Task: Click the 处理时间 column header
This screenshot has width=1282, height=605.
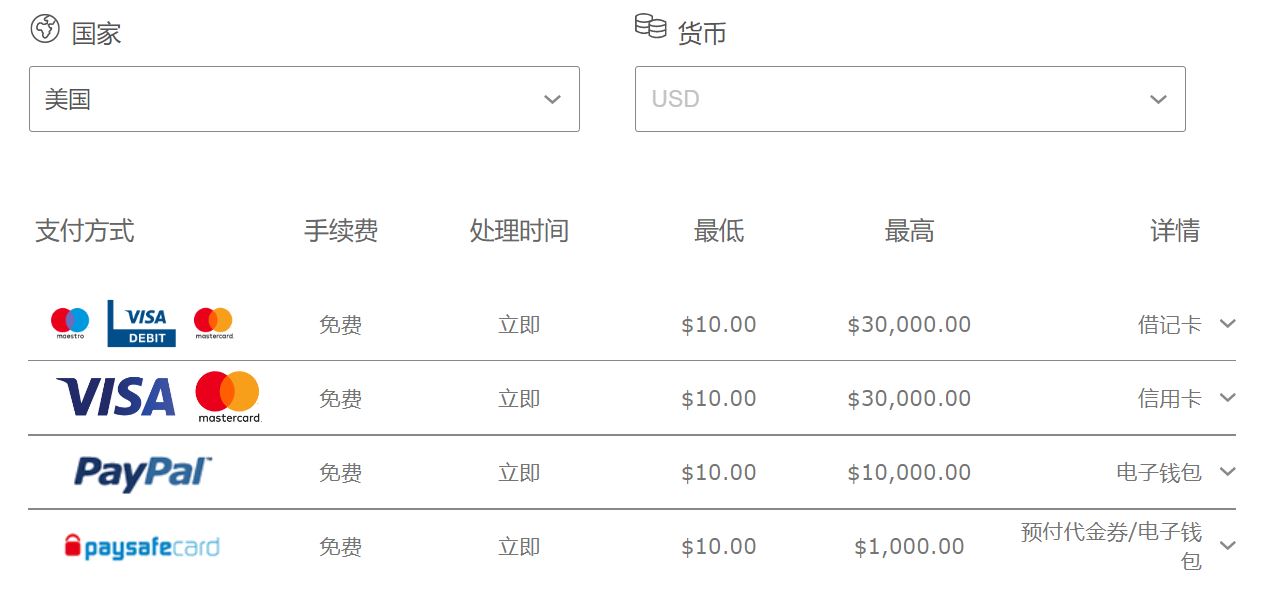Action: 519,231
